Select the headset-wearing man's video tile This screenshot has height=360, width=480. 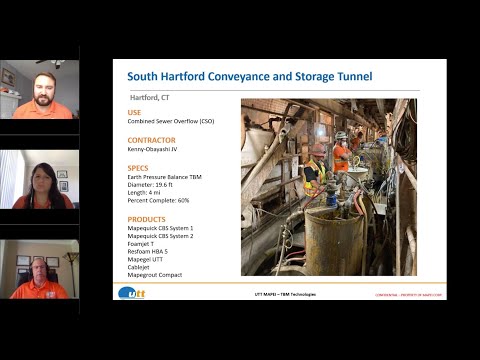coord(39,269)
